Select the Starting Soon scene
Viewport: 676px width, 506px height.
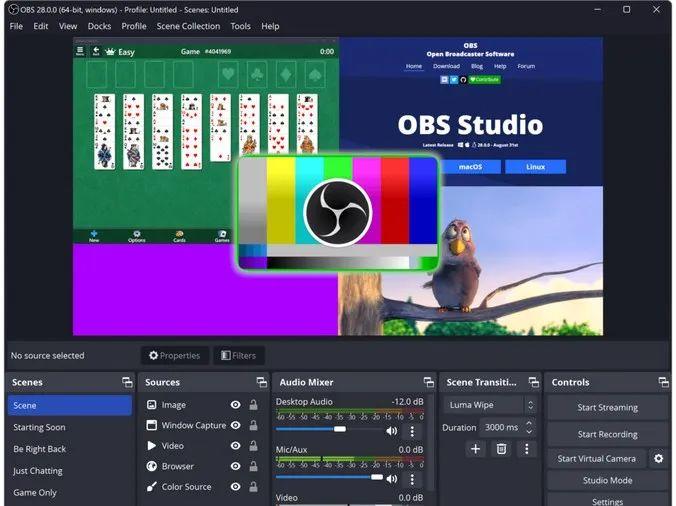pyautogui.click(x=70, y=427)
